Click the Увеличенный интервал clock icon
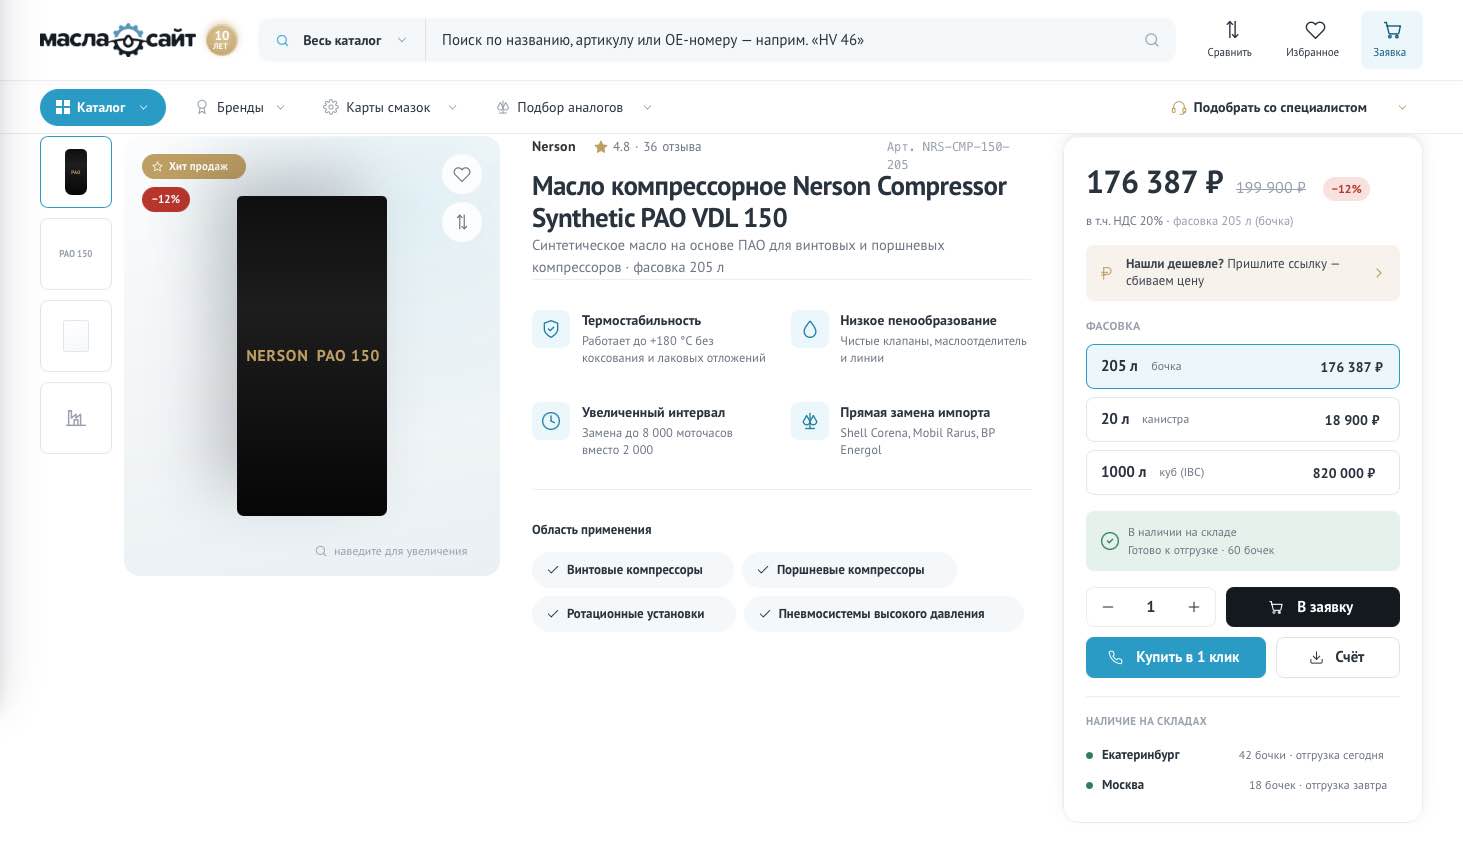 coord(550,421)
